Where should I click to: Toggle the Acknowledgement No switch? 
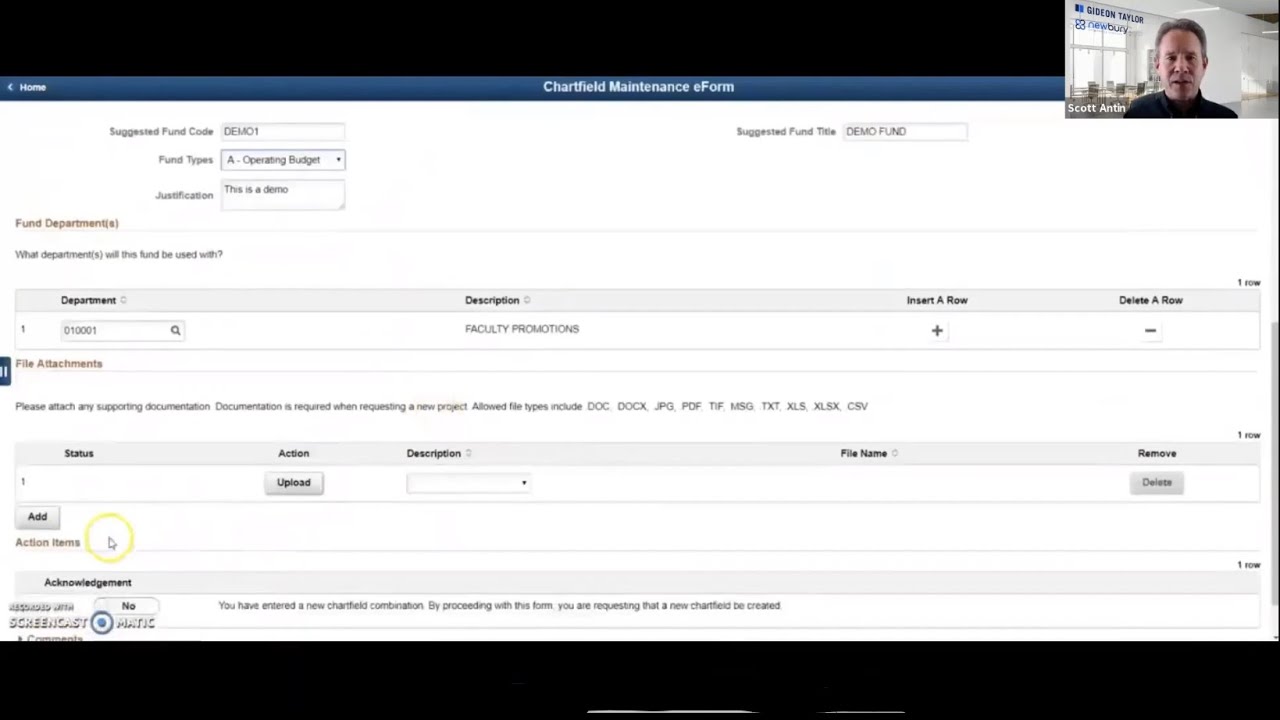click(128, 606)
